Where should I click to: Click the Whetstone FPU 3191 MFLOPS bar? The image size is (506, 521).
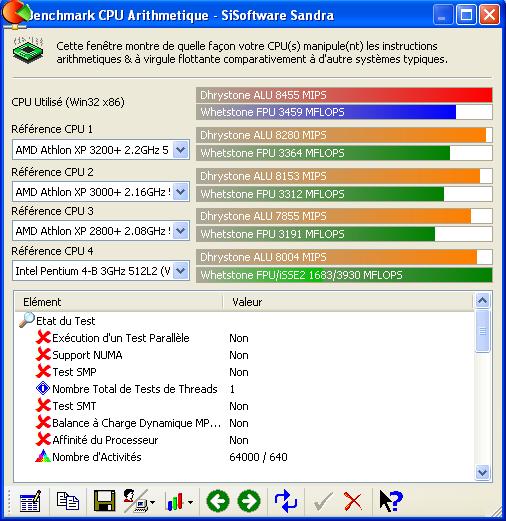344,234
